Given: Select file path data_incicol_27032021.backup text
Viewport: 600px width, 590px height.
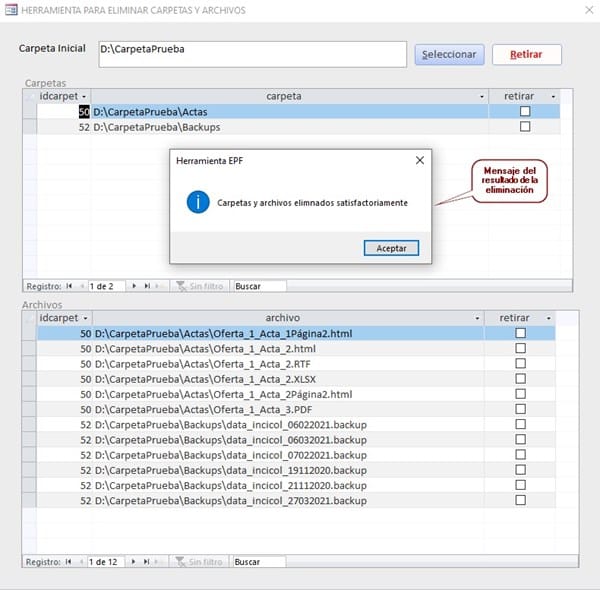Looking at the screenshot, I should click(x=231, y=501).
